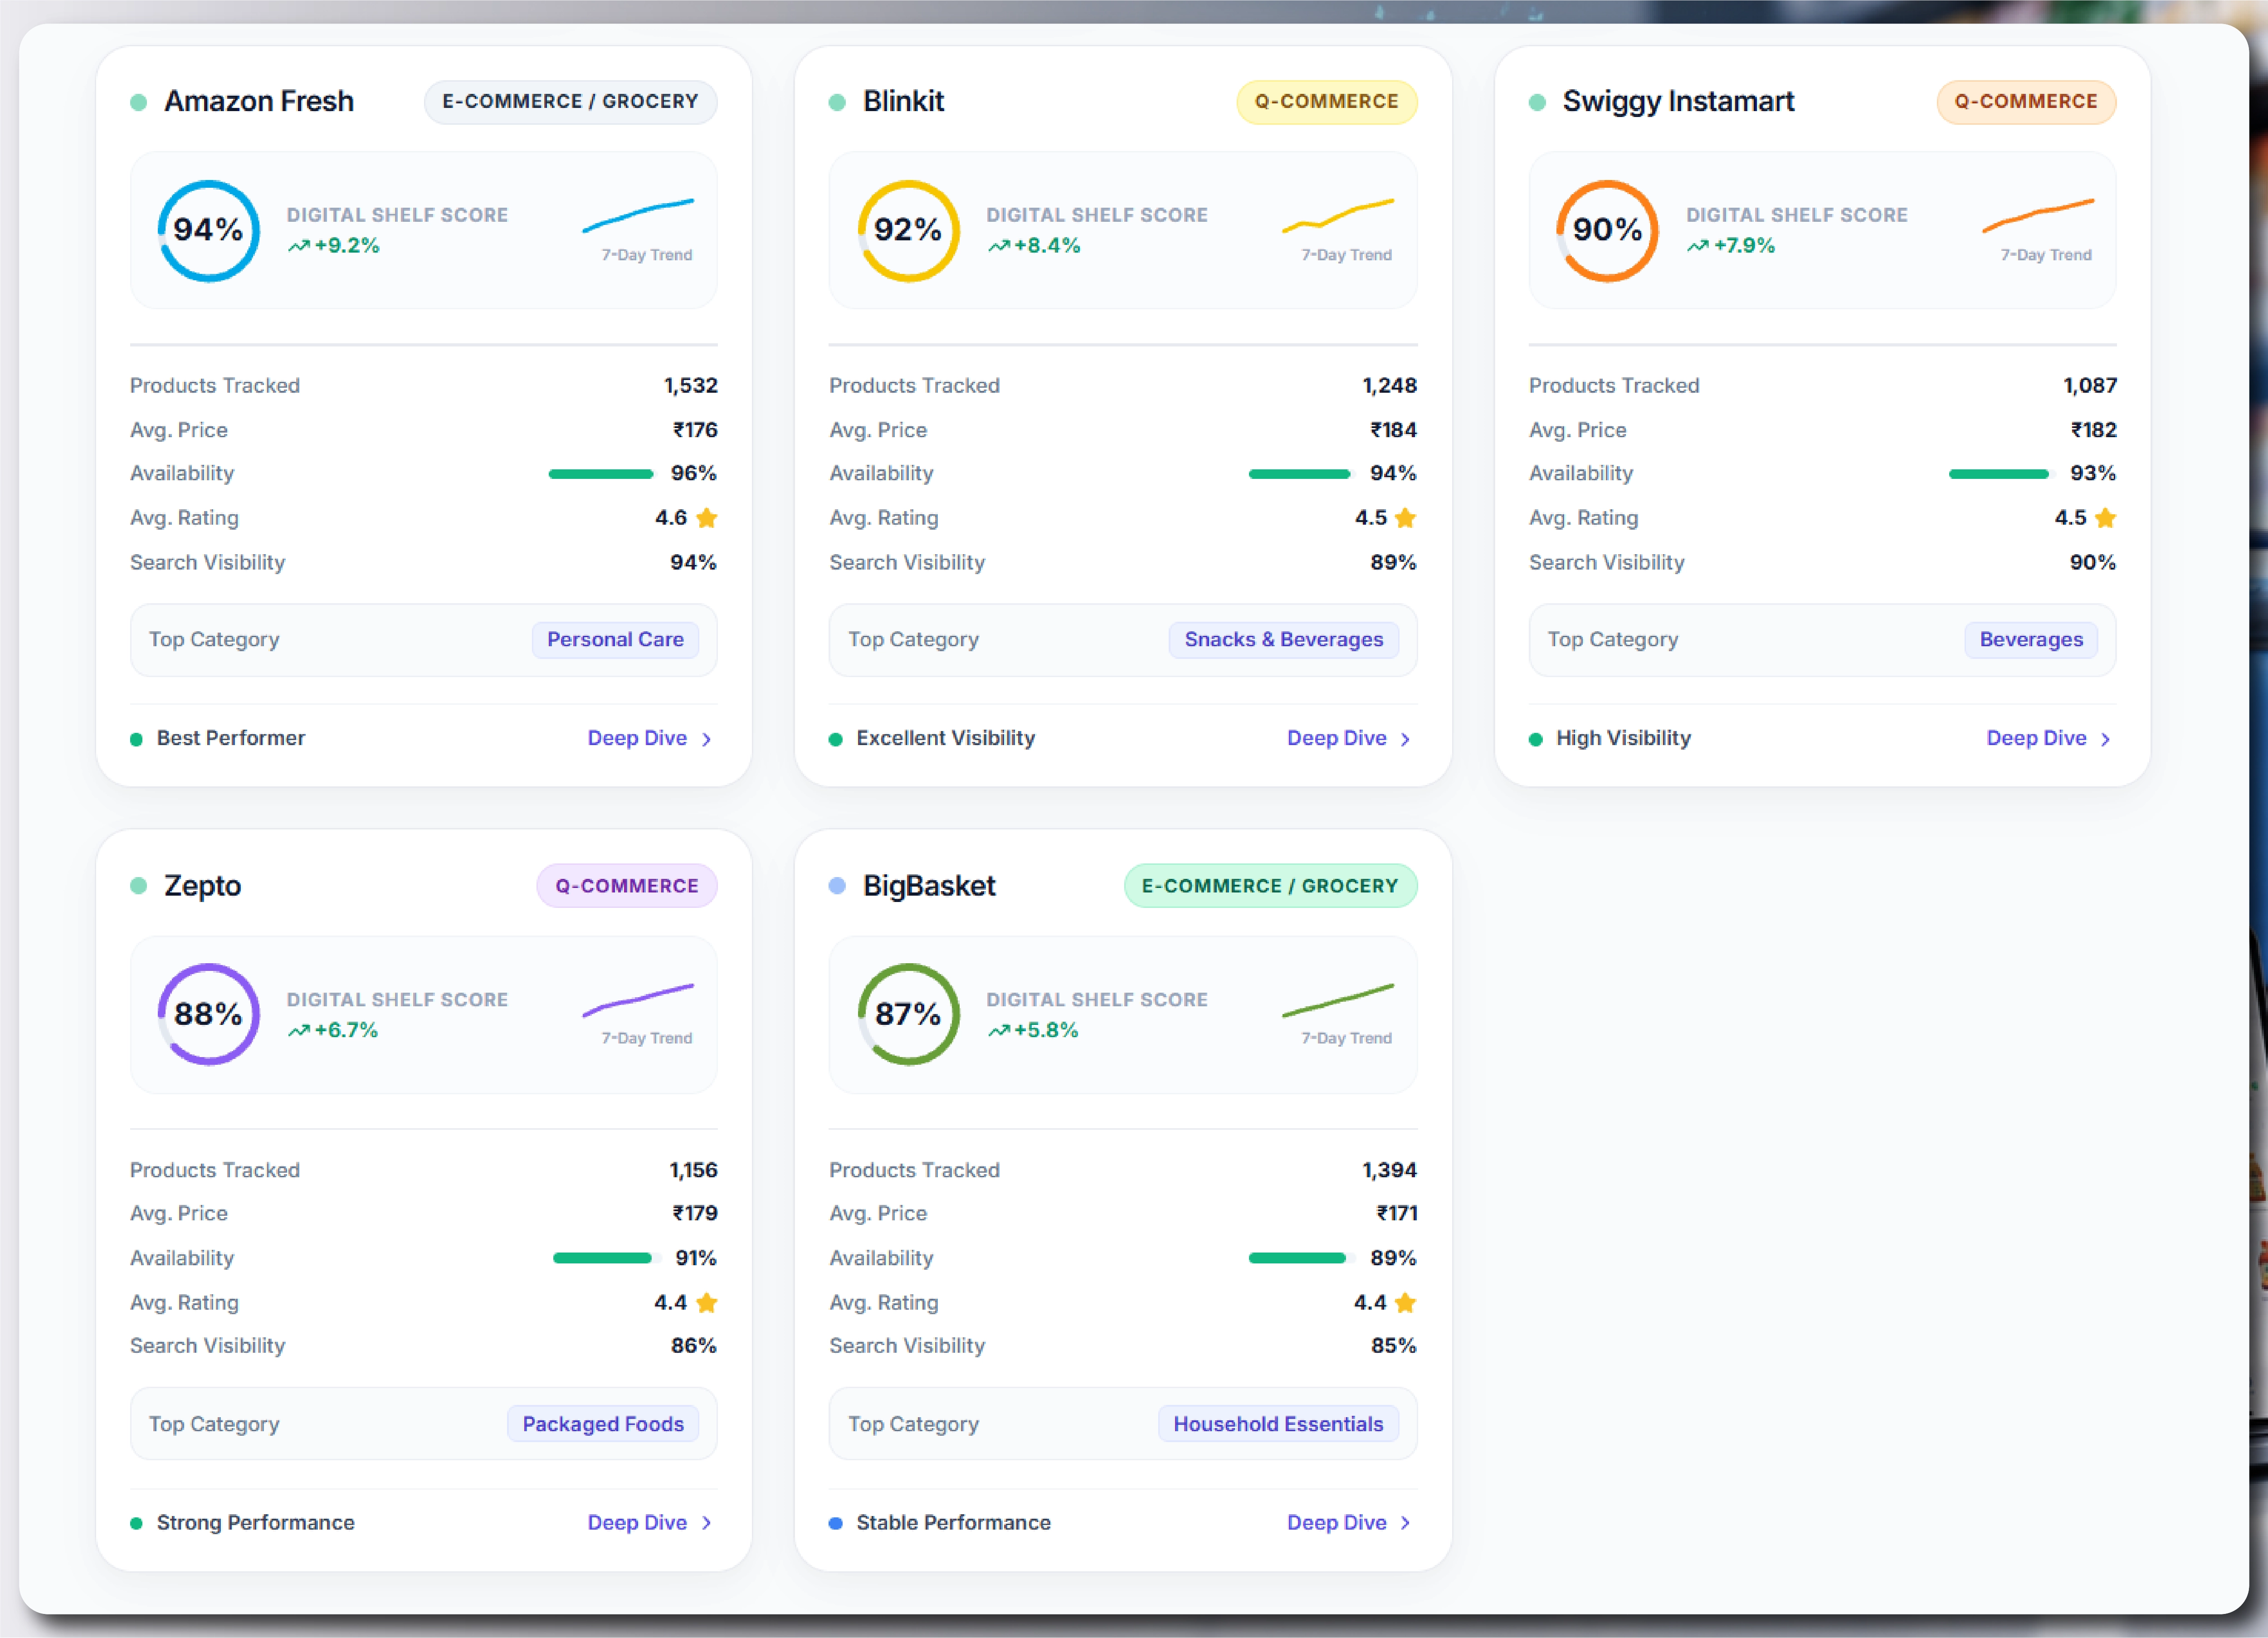Click Amazon Fresh 7-Day Trend sparkline
The height and width of the screenshot is (1638, 2268).
point(638,215)
